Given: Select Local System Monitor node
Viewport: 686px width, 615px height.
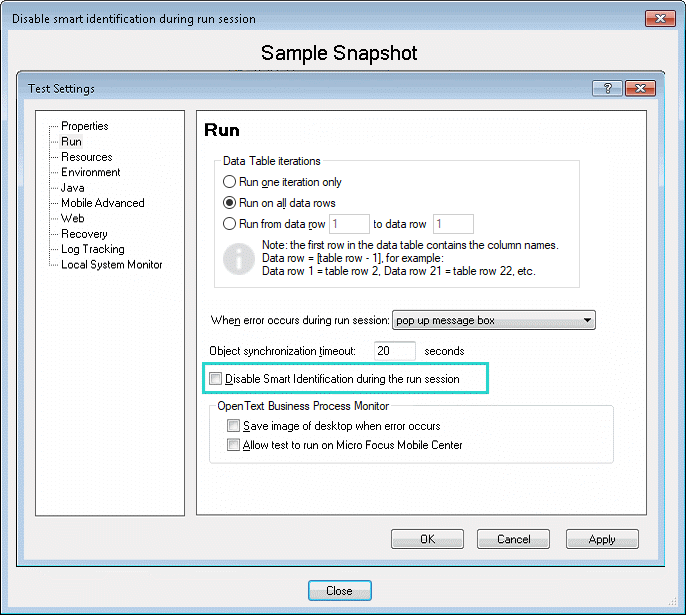Looking at the screenshot, I should pyautogui.click(x=111, y=265).
